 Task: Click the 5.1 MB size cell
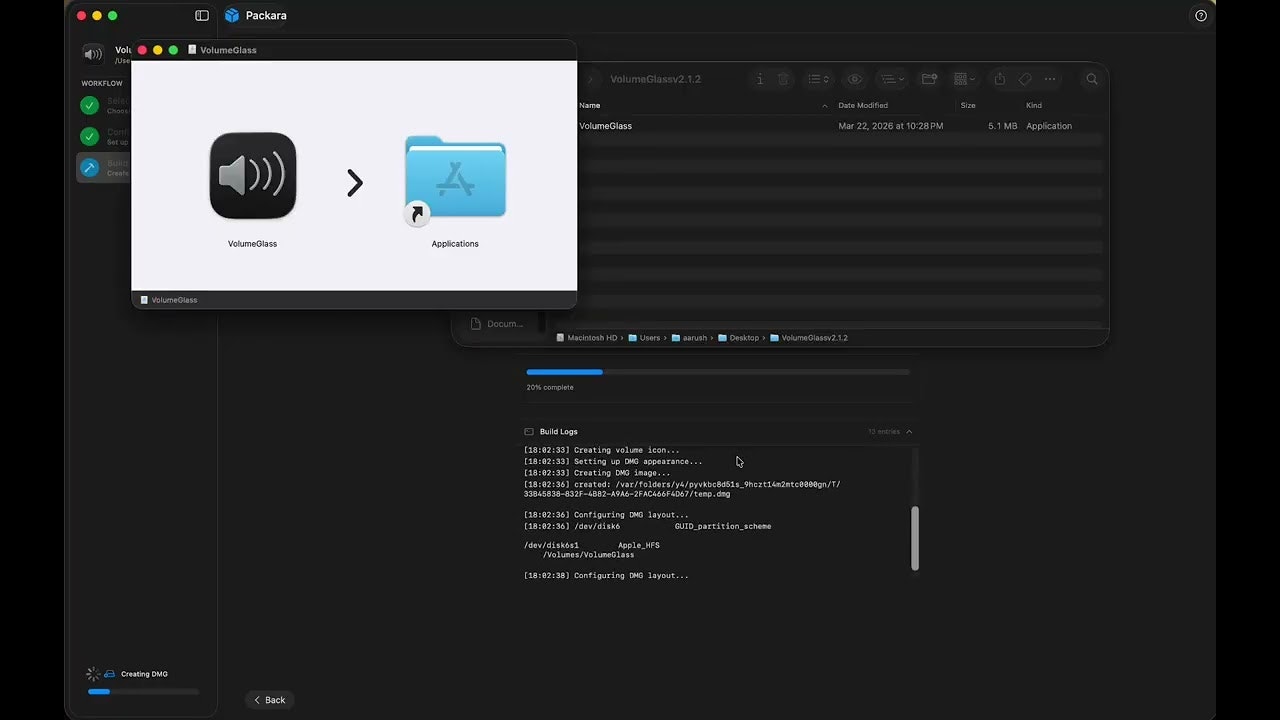coord(1002,126)
